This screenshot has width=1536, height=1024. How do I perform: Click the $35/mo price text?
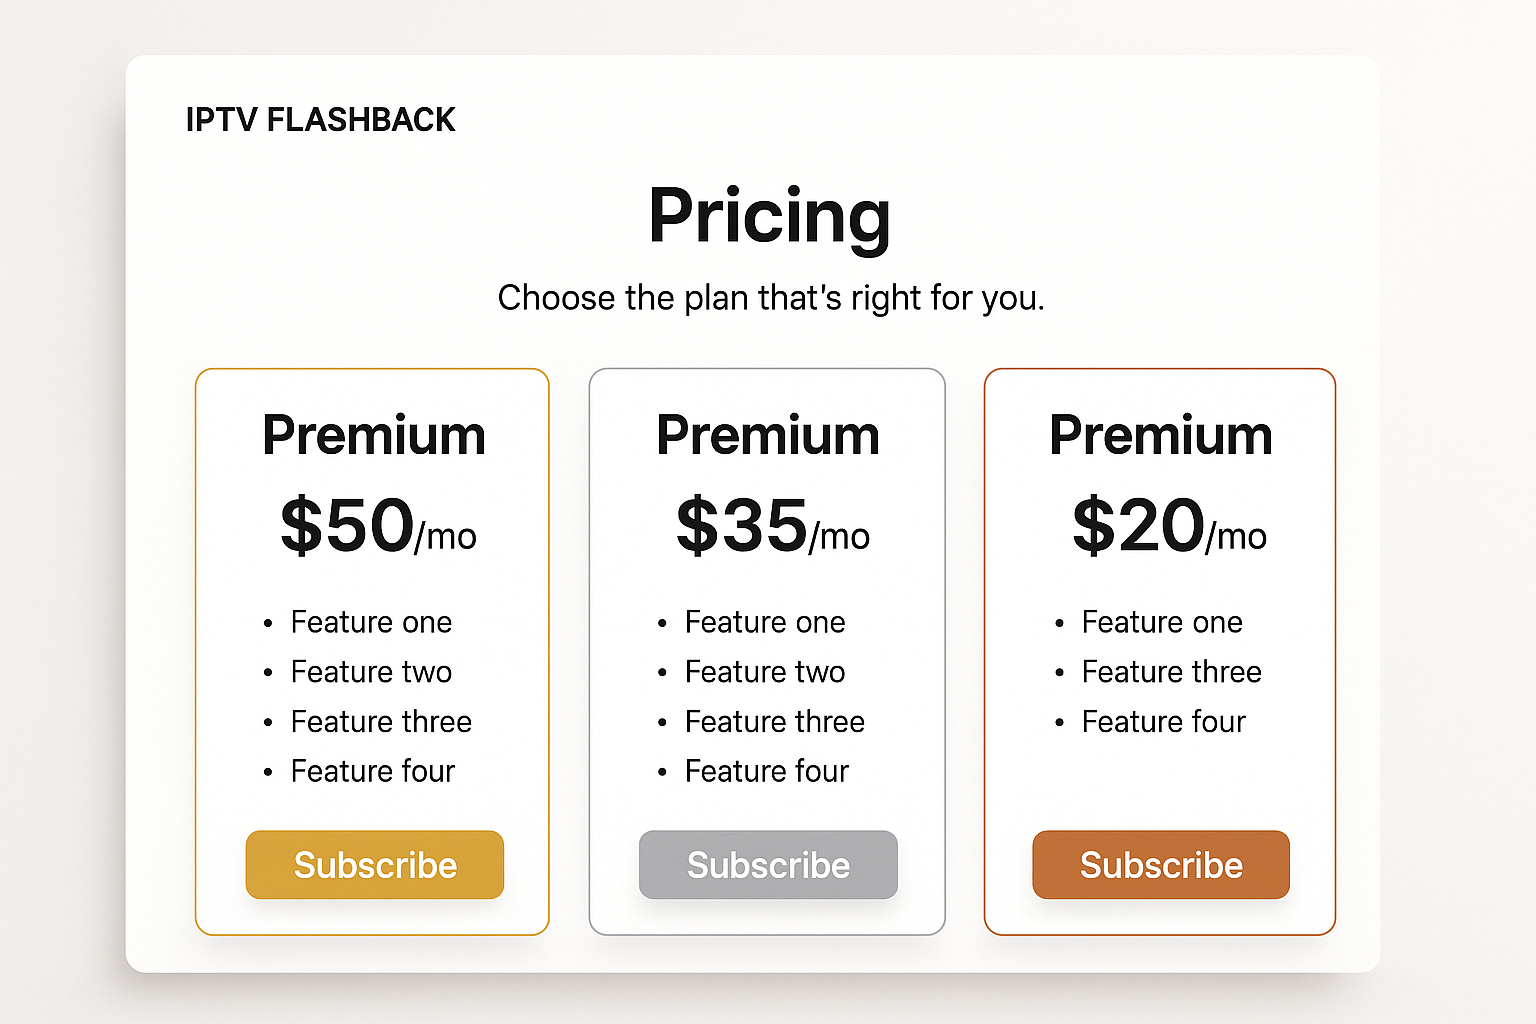[773, 526]
